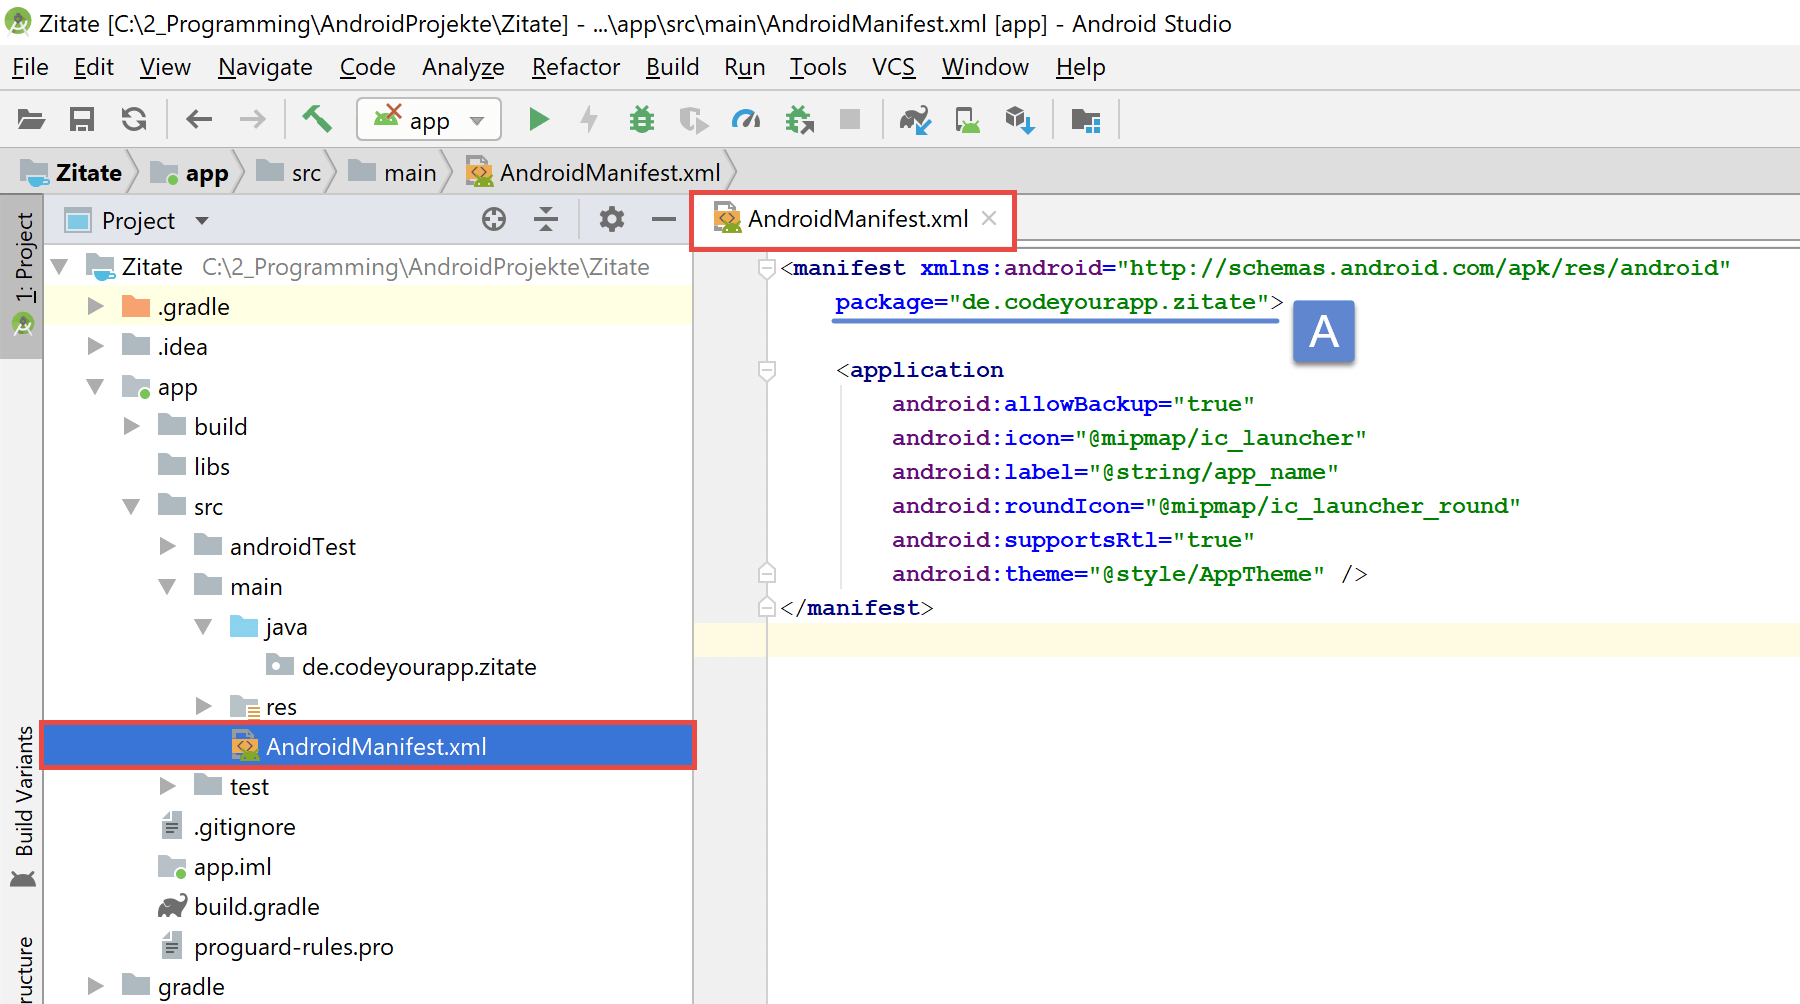Click the Forward navigation arrow
This screenshot has height=1004, width=1800.
[253, 120]
